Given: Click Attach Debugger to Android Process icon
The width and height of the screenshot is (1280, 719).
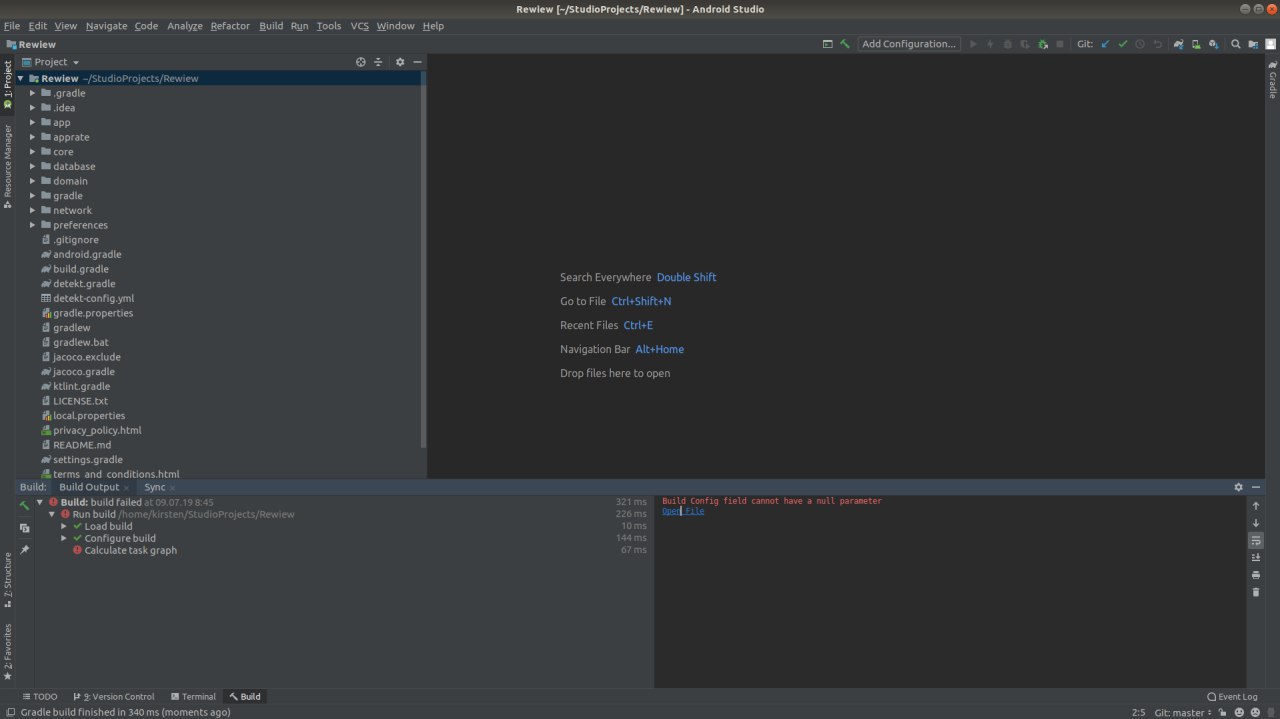Looking at the screenshot, I should coord(1043,44).
